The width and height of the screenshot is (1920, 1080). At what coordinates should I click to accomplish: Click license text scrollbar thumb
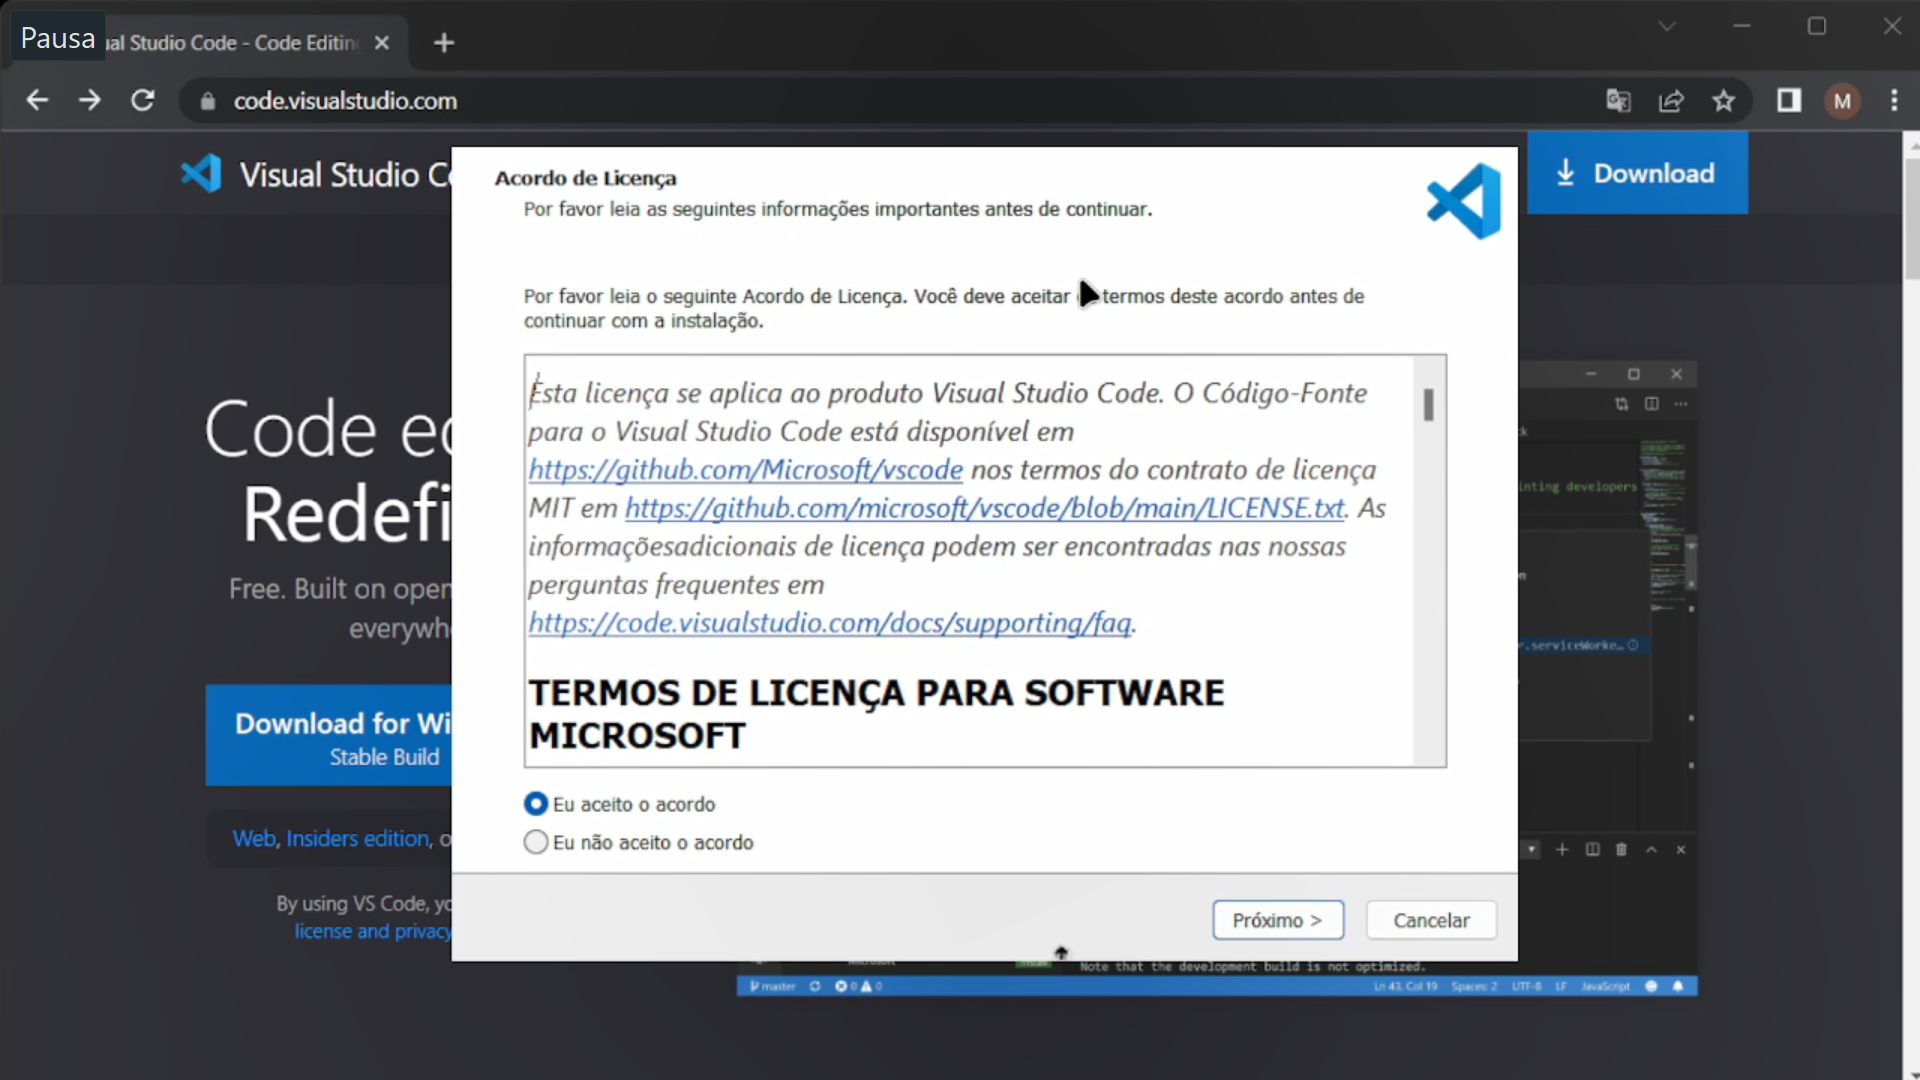pos(1428,405)
